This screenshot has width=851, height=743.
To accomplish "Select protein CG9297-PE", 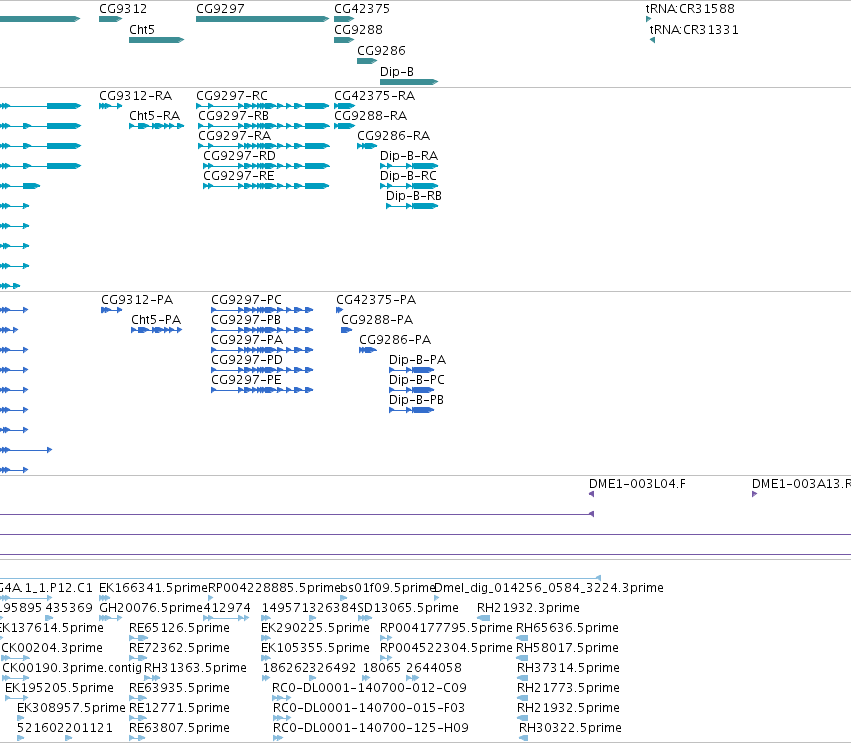I will (246, 380).
